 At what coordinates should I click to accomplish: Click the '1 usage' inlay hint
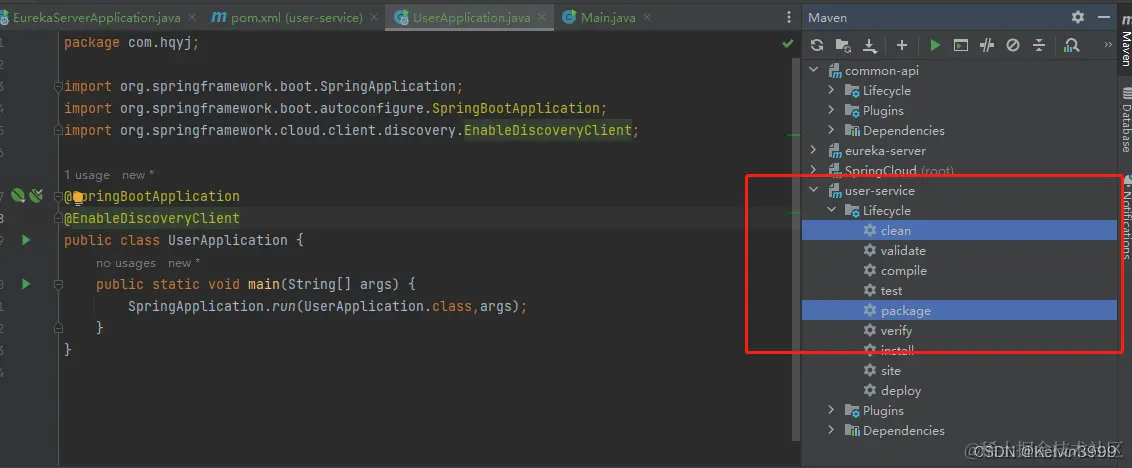point(87,175)
